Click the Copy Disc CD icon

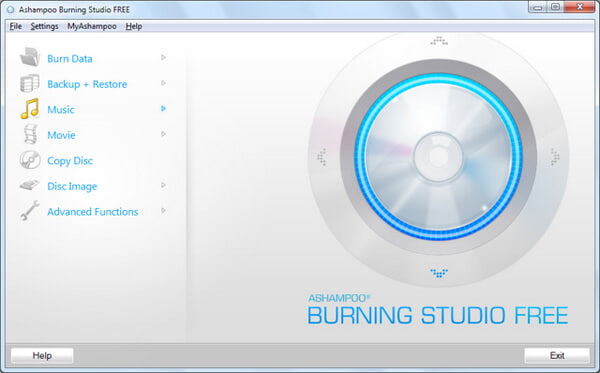click(x=30, y=160)
